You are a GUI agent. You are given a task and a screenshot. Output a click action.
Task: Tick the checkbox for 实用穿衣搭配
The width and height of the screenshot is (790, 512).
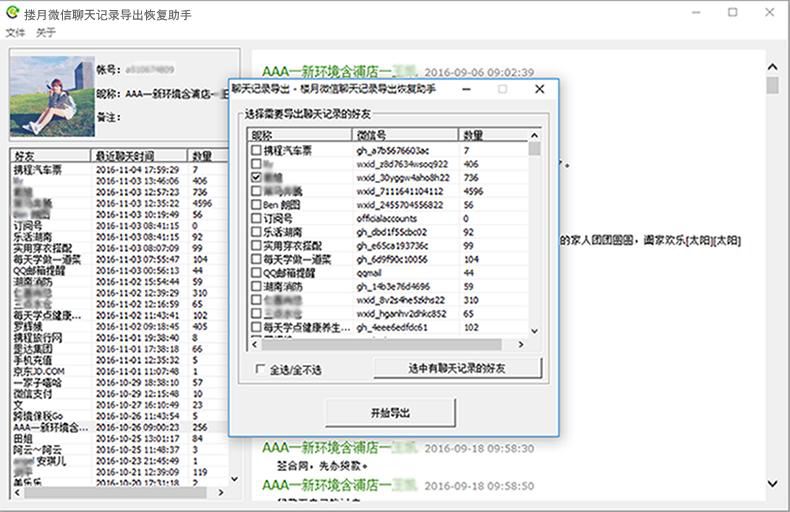click(x=256, y=245)
